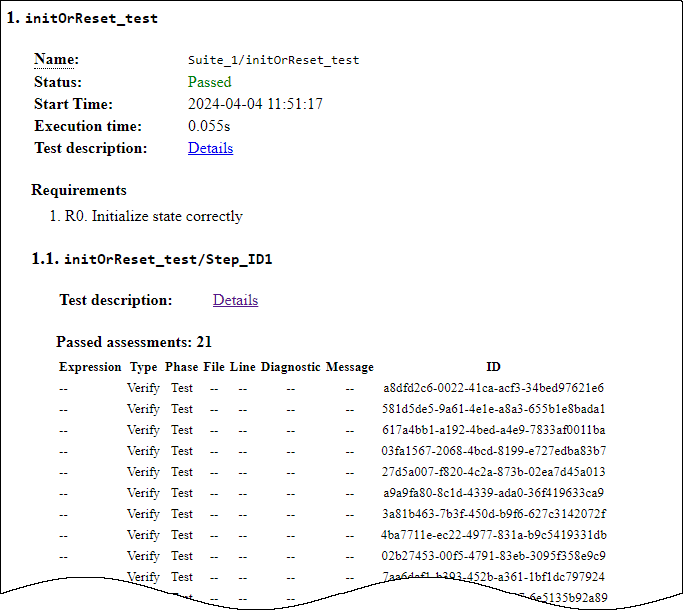Click the green Passed status value

[210, 82]
